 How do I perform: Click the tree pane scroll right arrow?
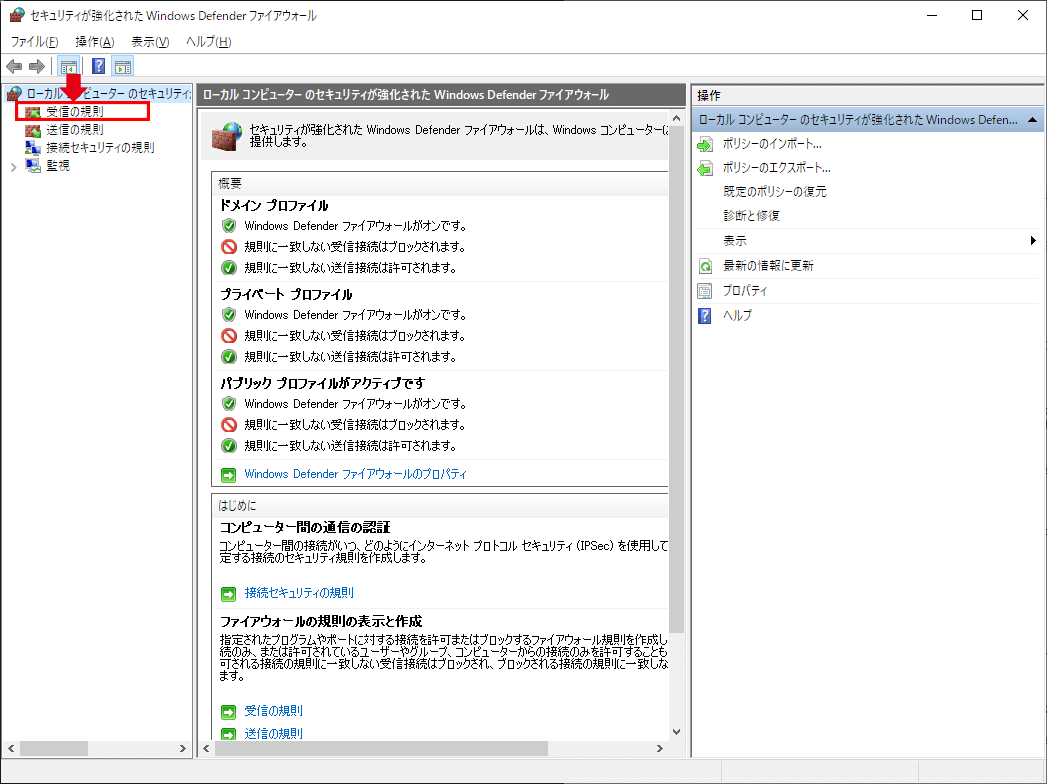pyautogui.click(x=183, y=749)
